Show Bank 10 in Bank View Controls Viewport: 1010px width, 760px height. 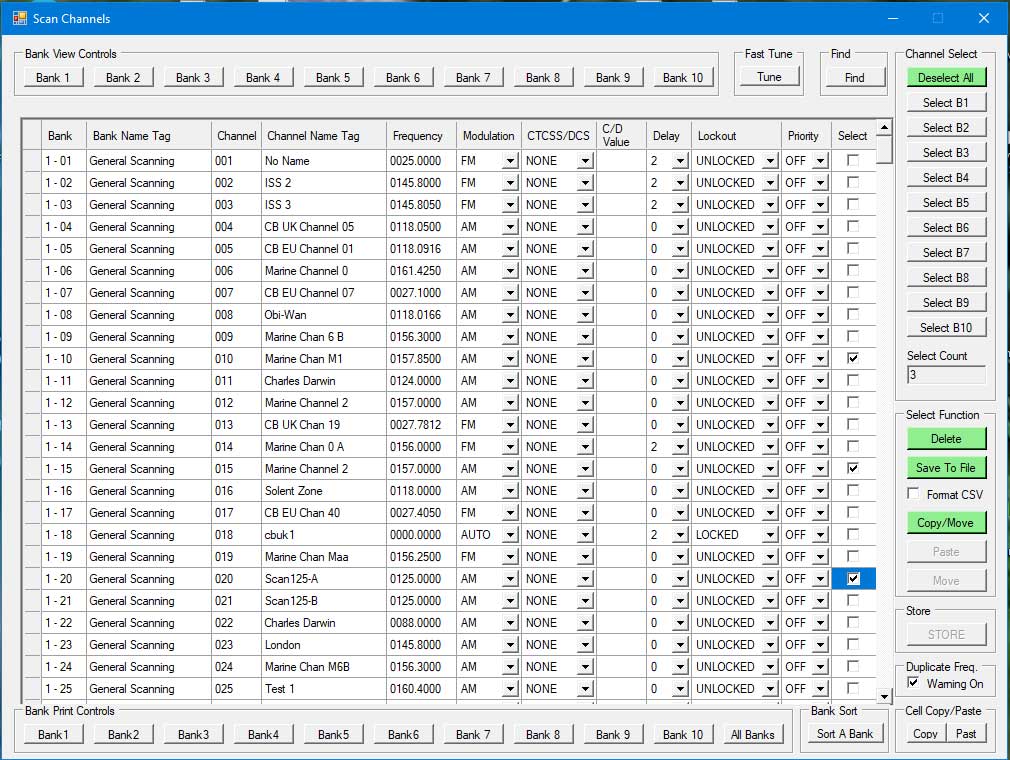tap(683, 78)
